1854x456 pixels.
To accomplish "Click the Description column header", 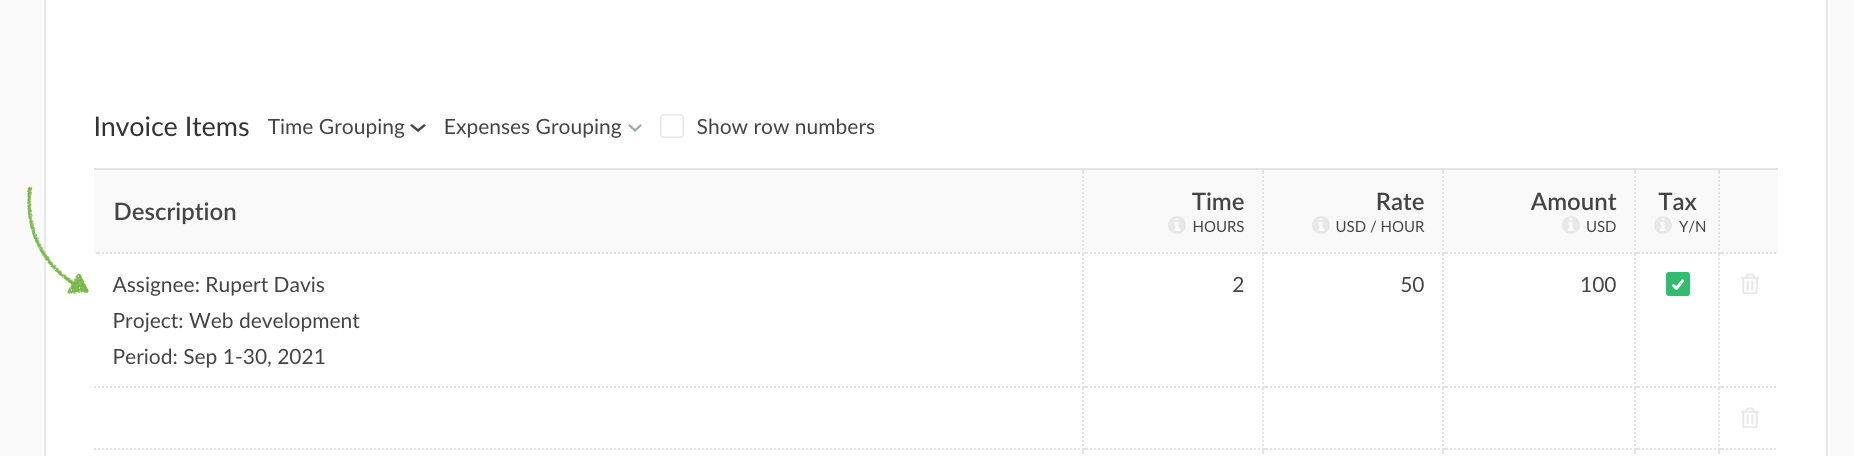I will point(175,212).
